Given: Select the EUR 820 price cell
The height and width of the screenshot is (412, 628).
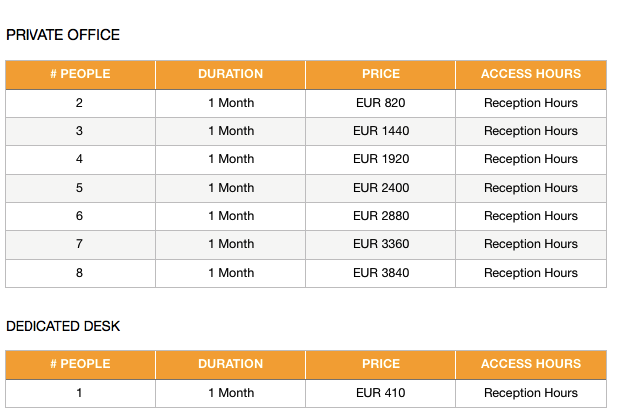Looking at the screenshot, I should point(380,103).
